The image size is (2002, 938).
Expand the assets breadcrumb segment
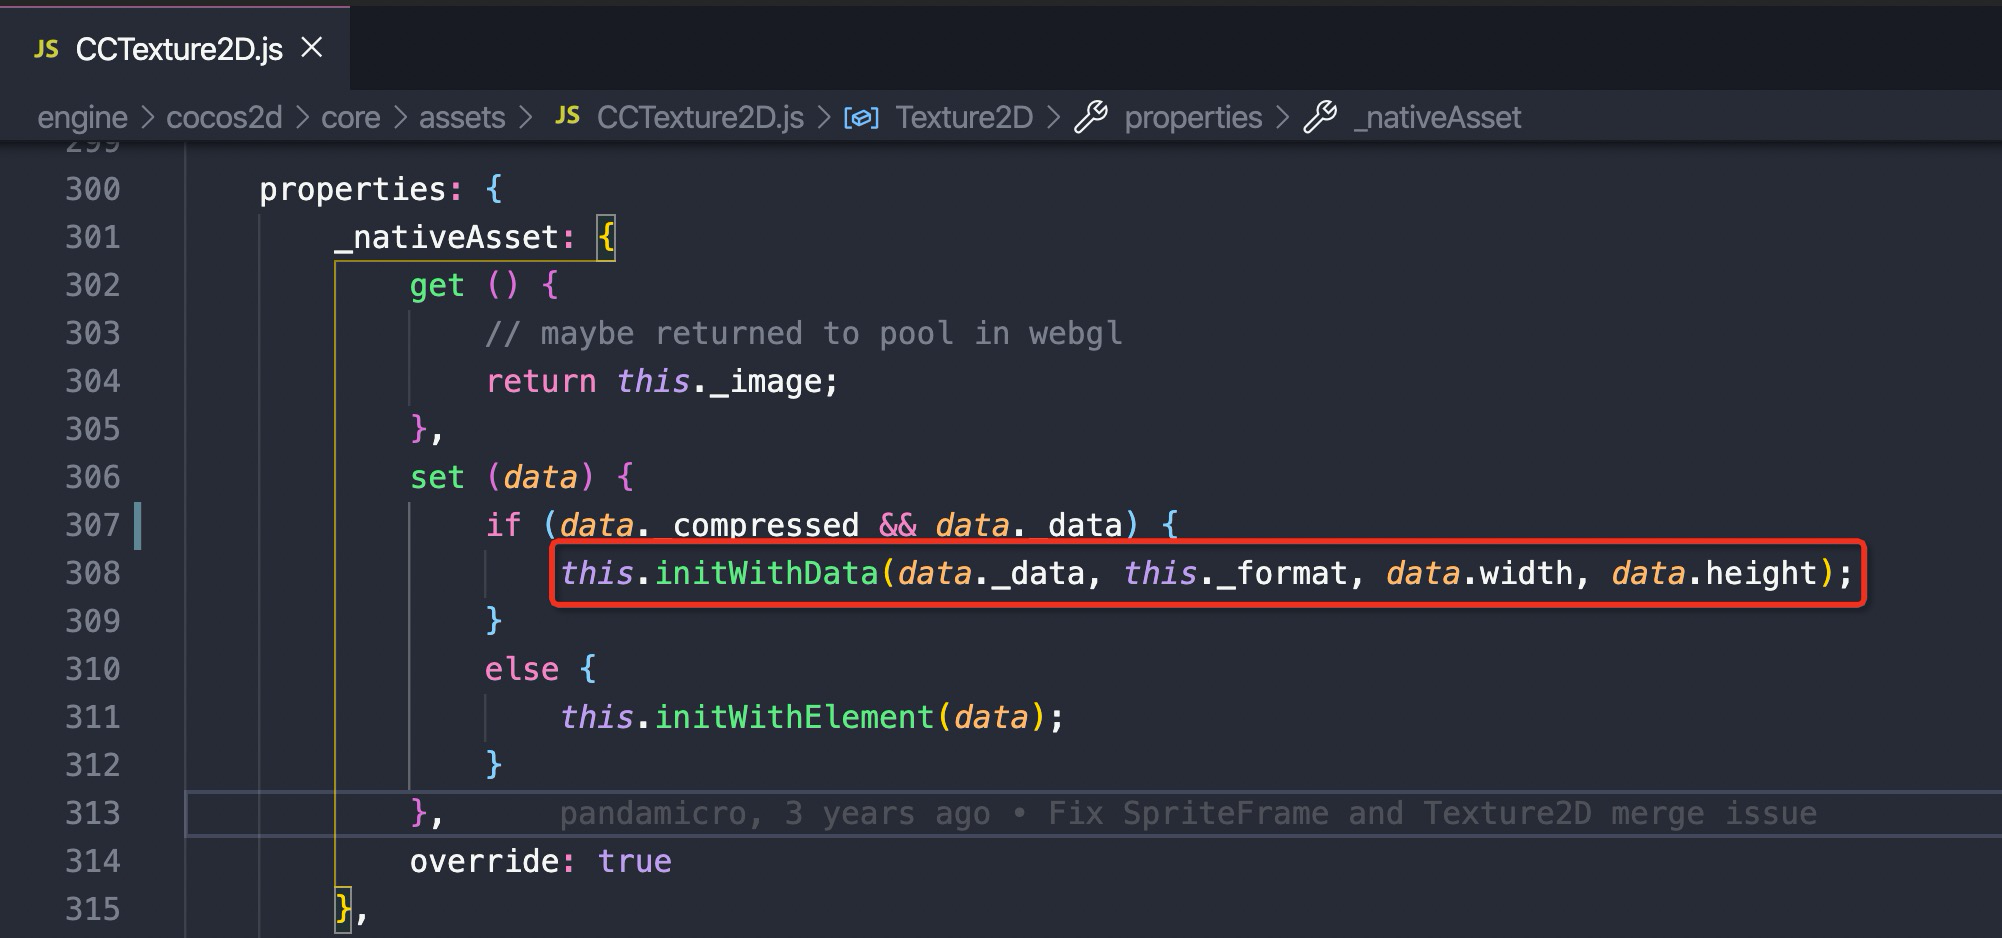[x=461, y=118]
